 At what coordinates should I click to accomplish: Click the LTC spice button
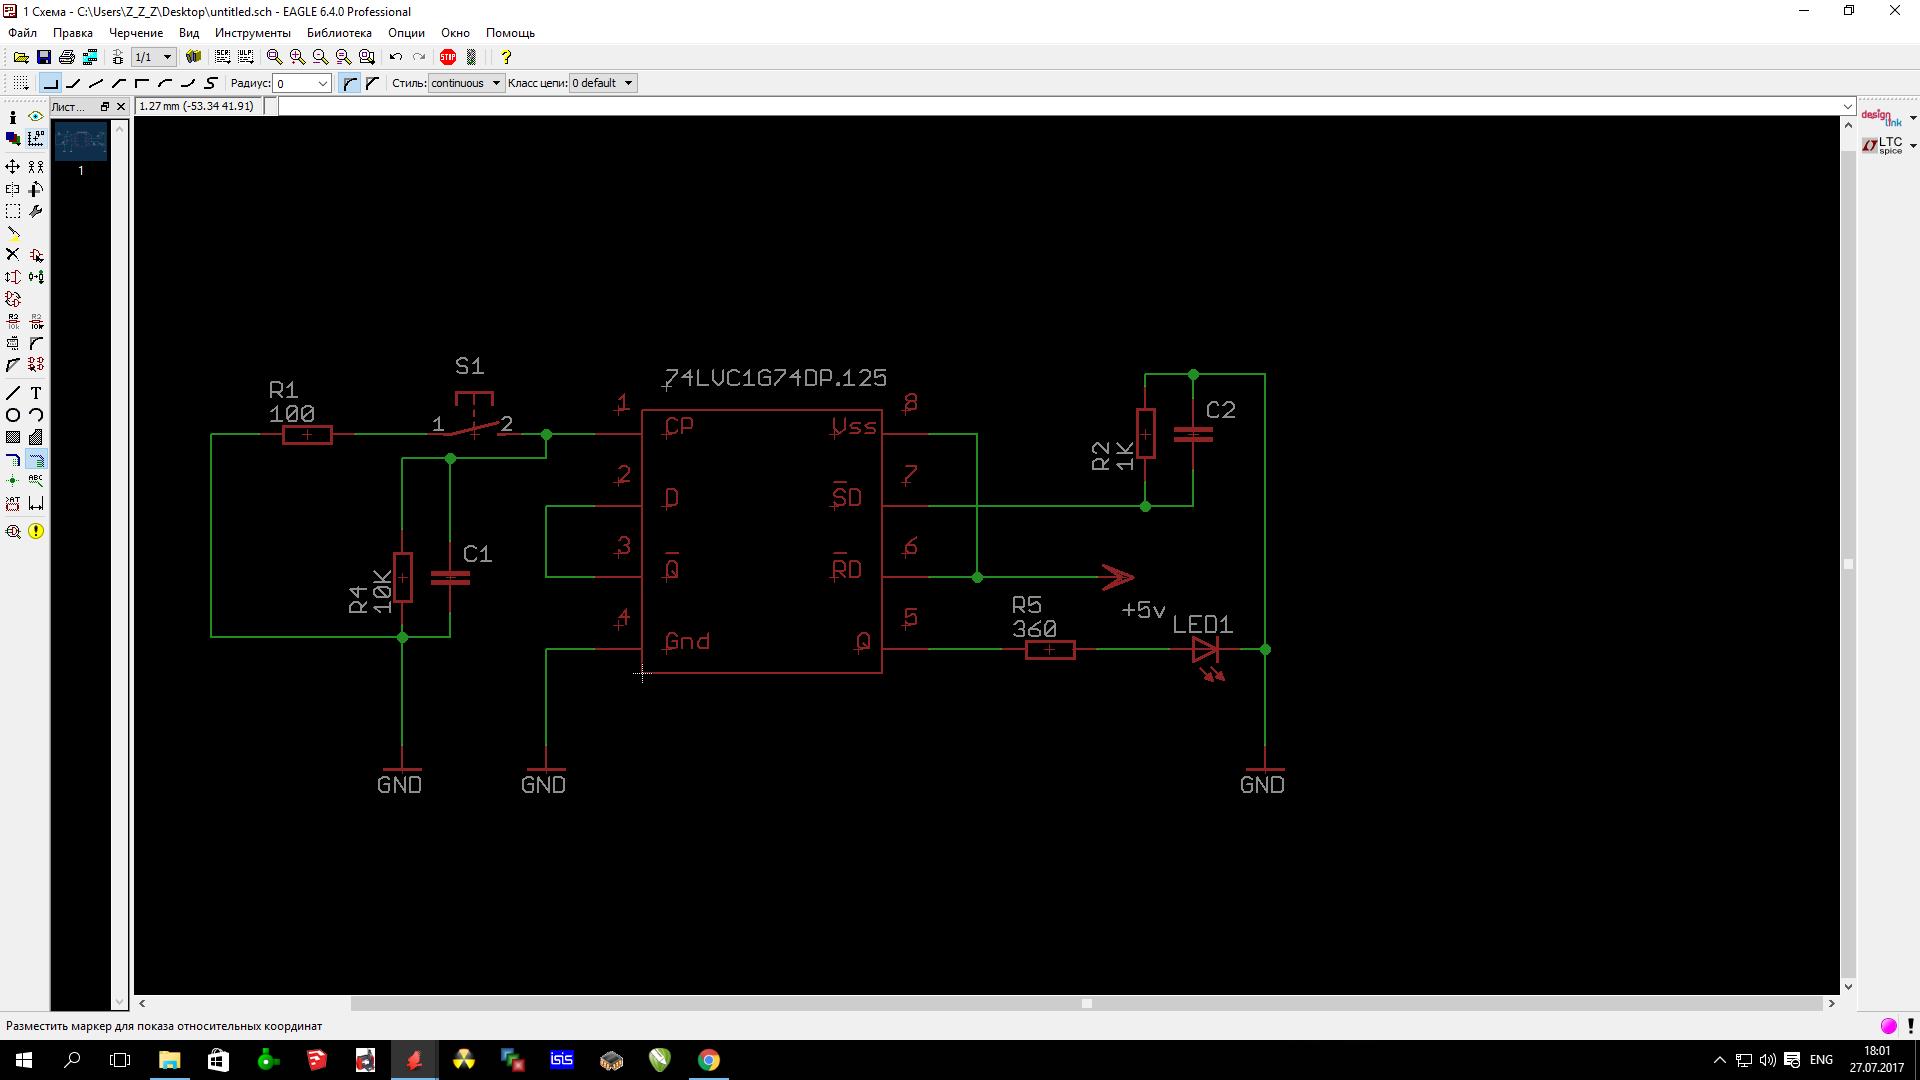1886,146
